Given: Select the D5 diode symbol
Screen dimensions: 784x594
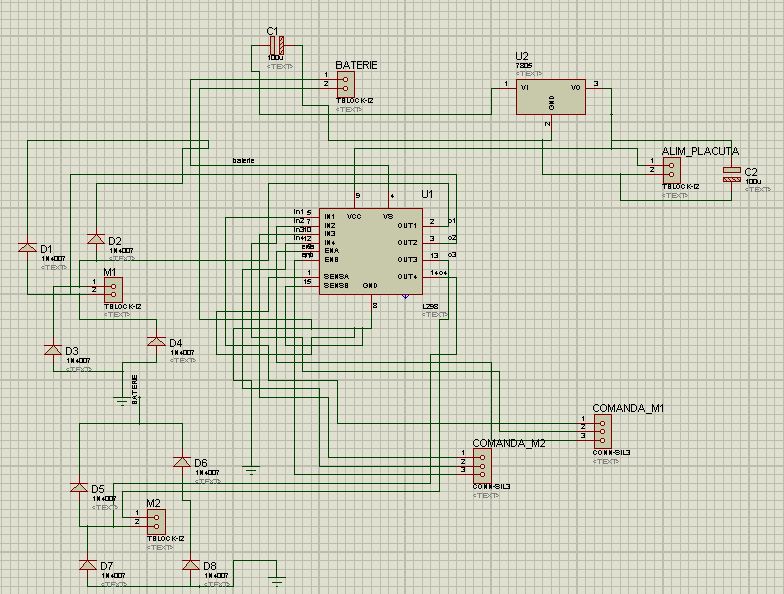Looking at the screenshot, I should (79, 487).
